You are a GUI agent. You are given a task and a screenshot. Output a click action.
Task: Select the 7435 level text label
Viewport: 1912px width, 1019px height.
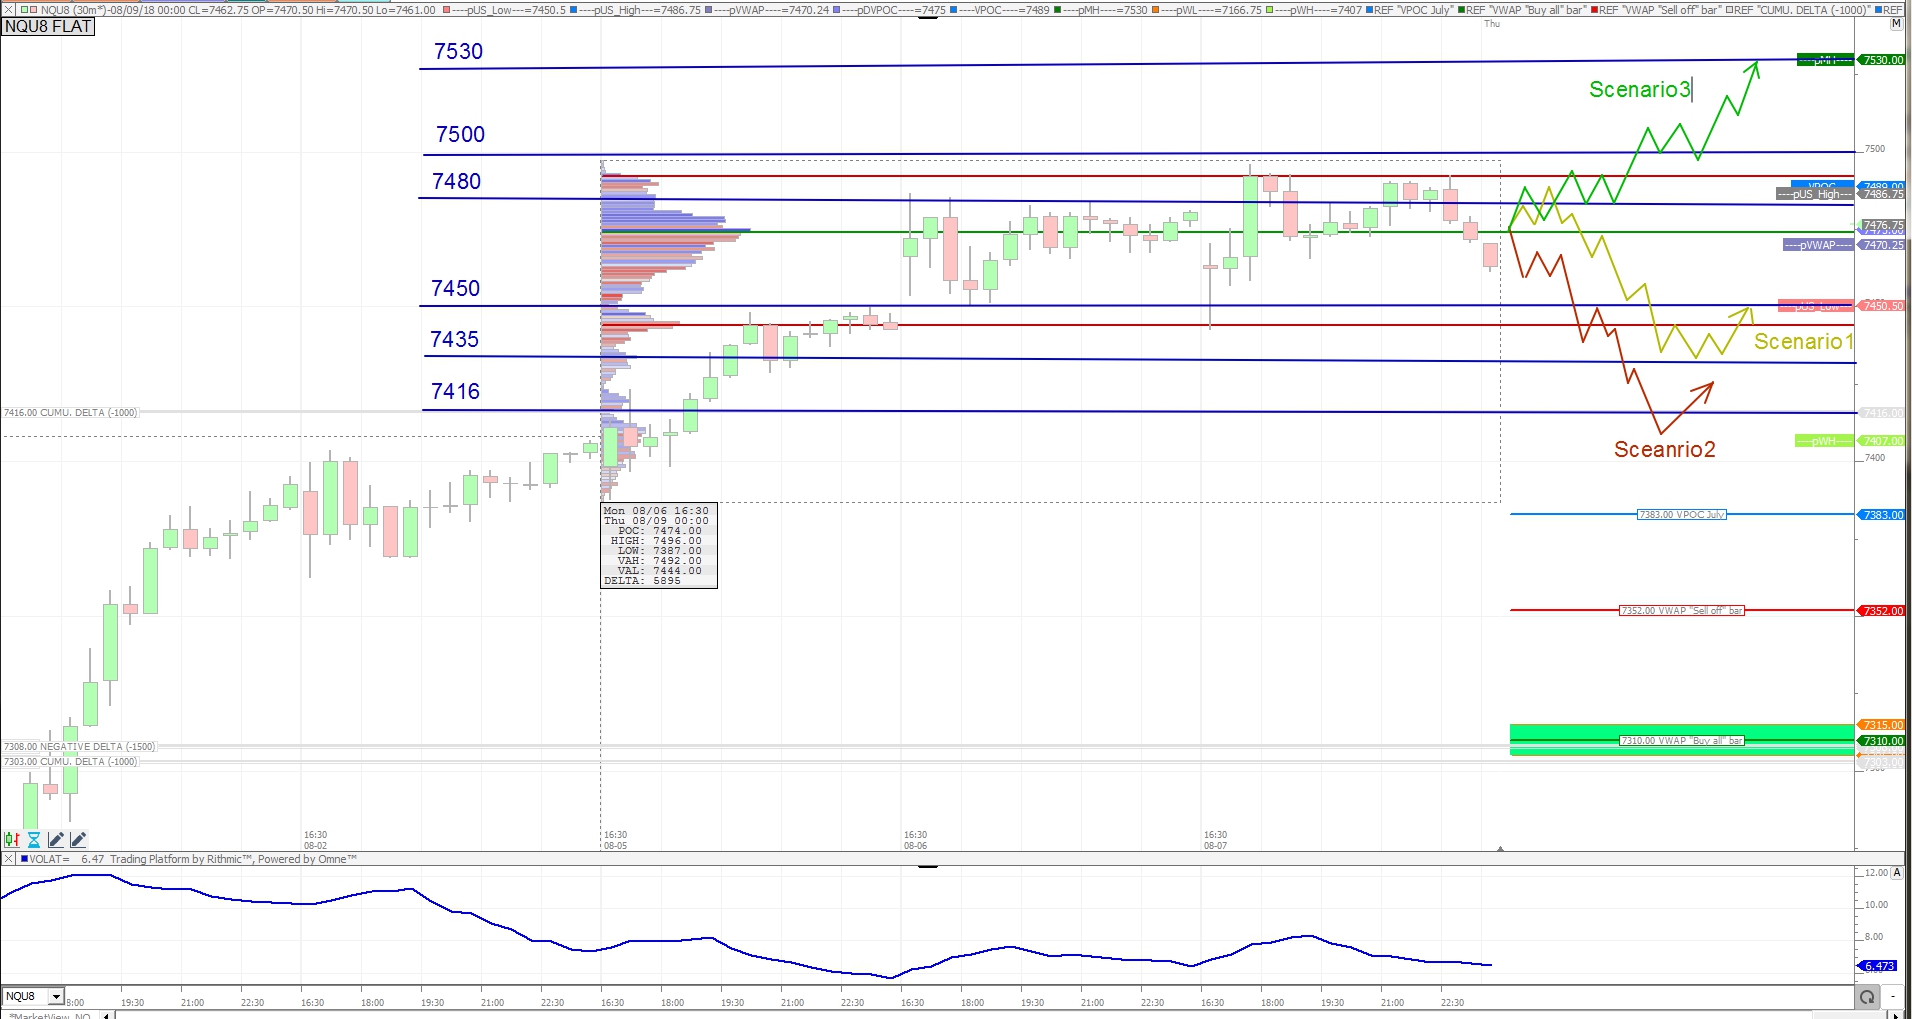tap(455, 340)
